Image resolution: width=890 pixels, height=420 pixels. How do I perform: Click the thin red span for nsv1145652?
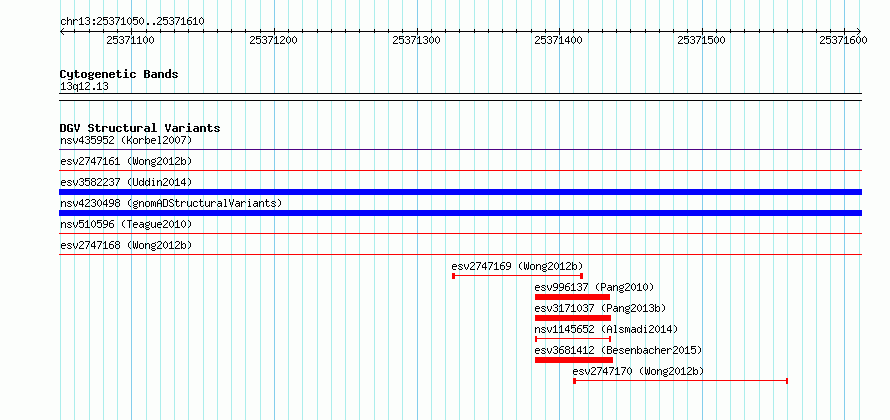tap(573, 339)
